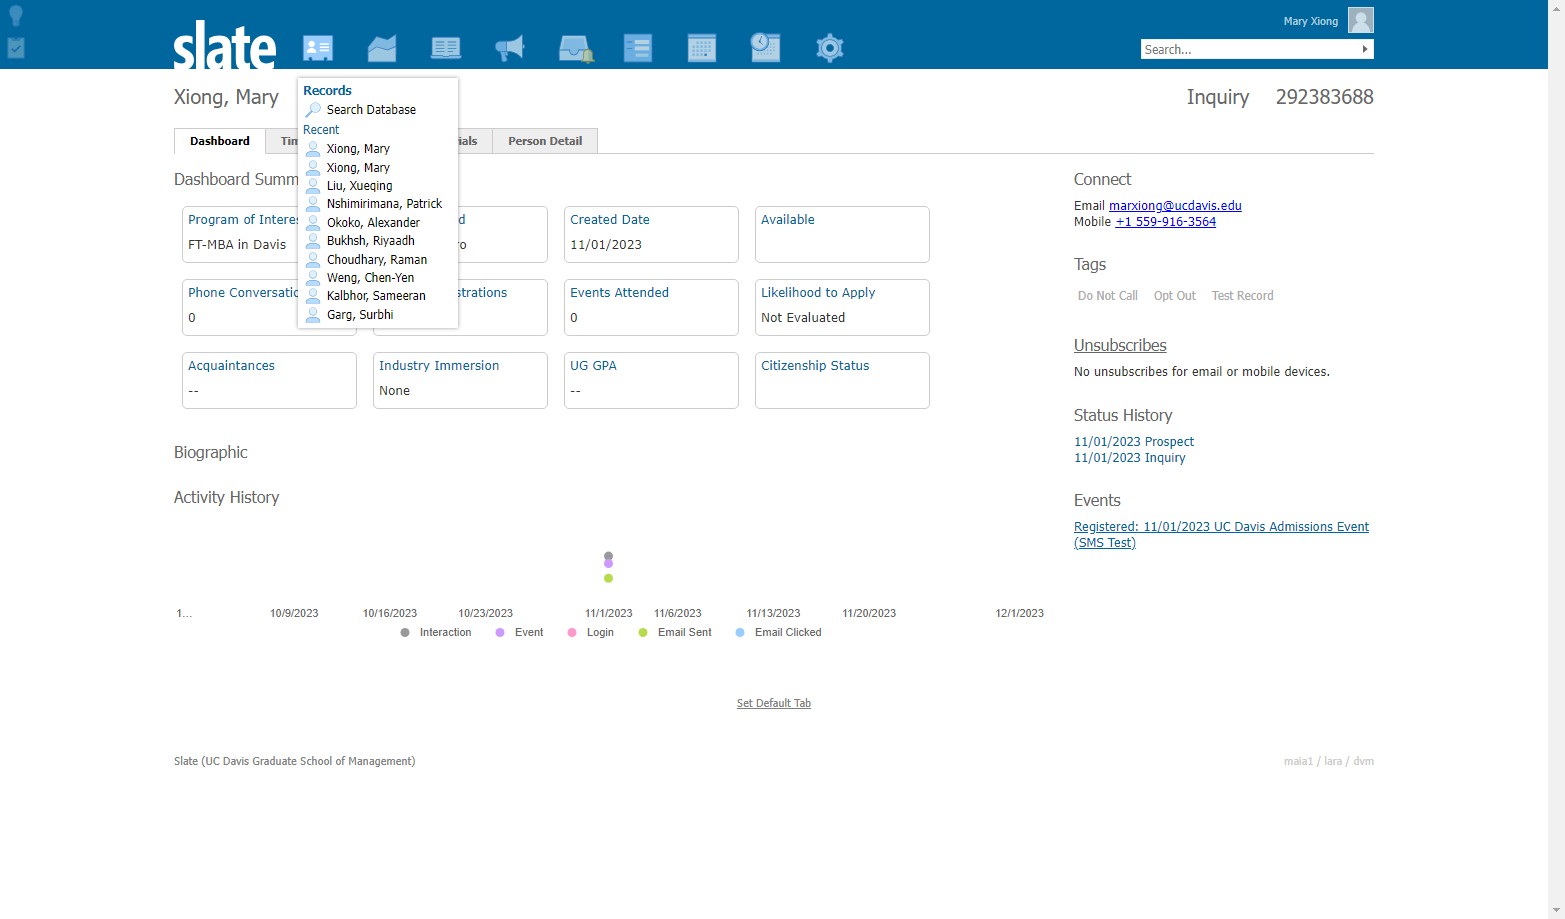Submit the search with the arrow button
1565x919 pixels.
pyautogui.click(x=1365, y=49)
